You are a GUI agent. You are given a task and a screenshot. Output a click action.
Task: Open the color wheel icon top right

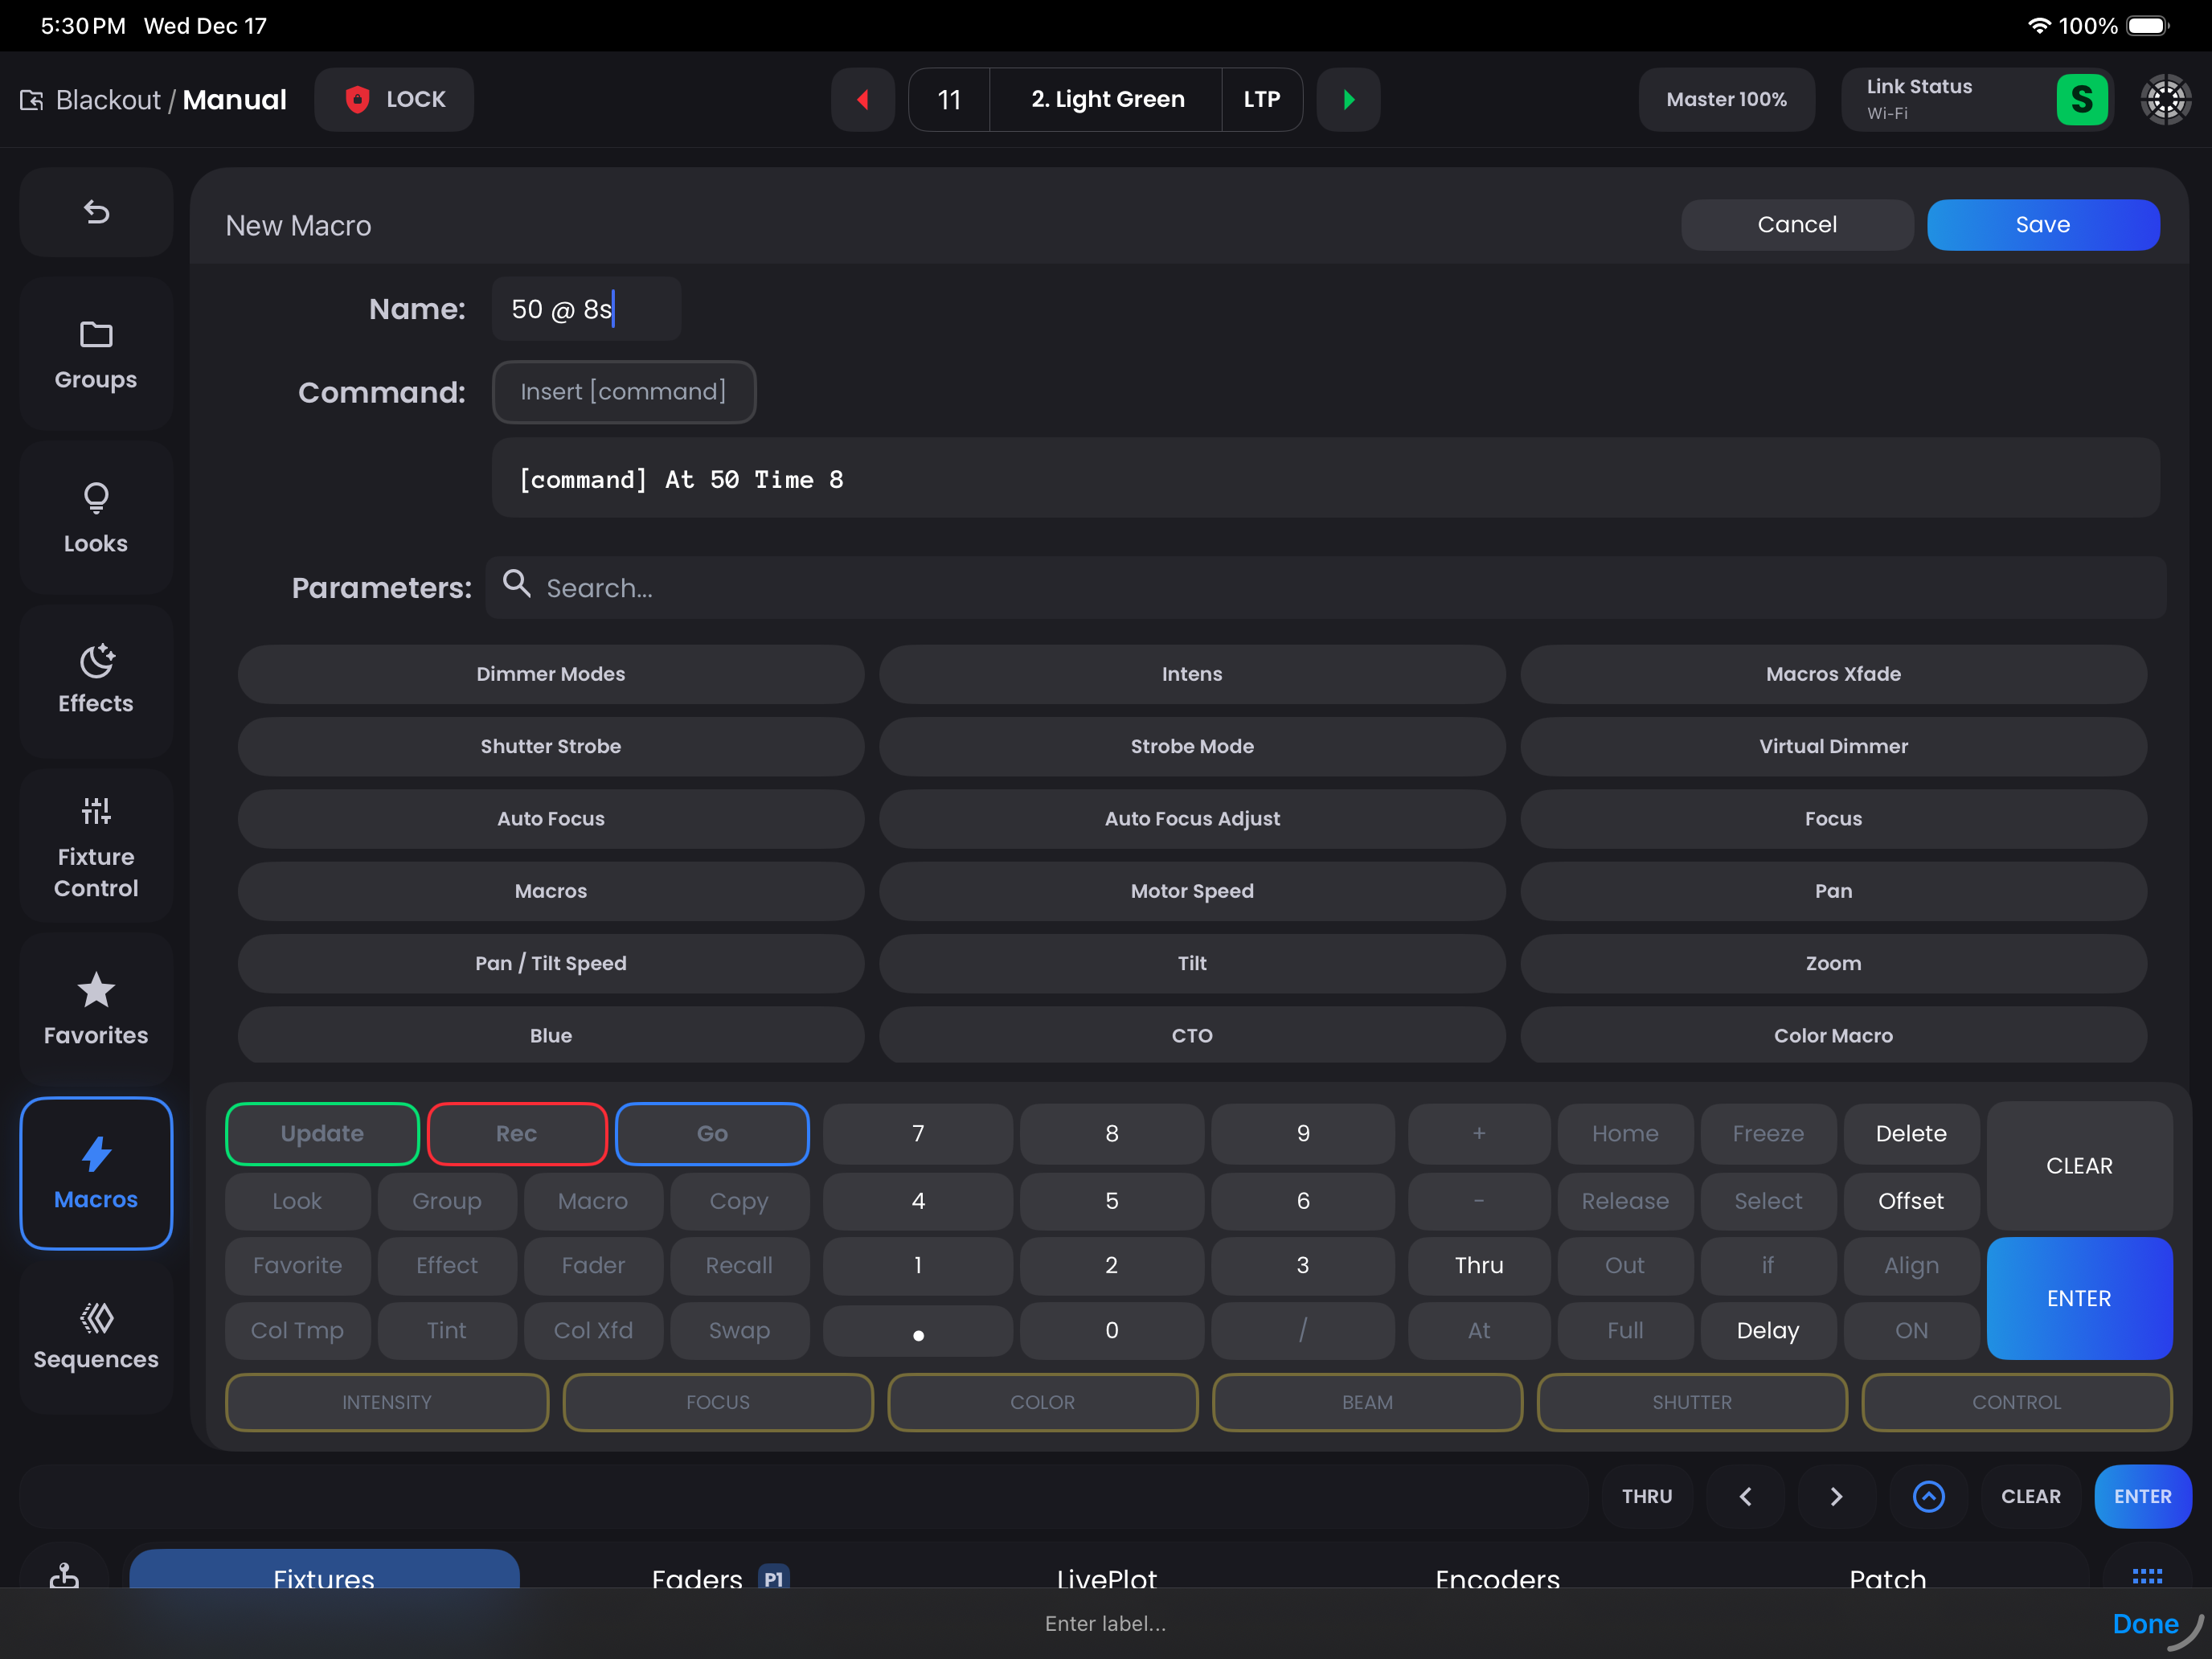coord(2166,99)
